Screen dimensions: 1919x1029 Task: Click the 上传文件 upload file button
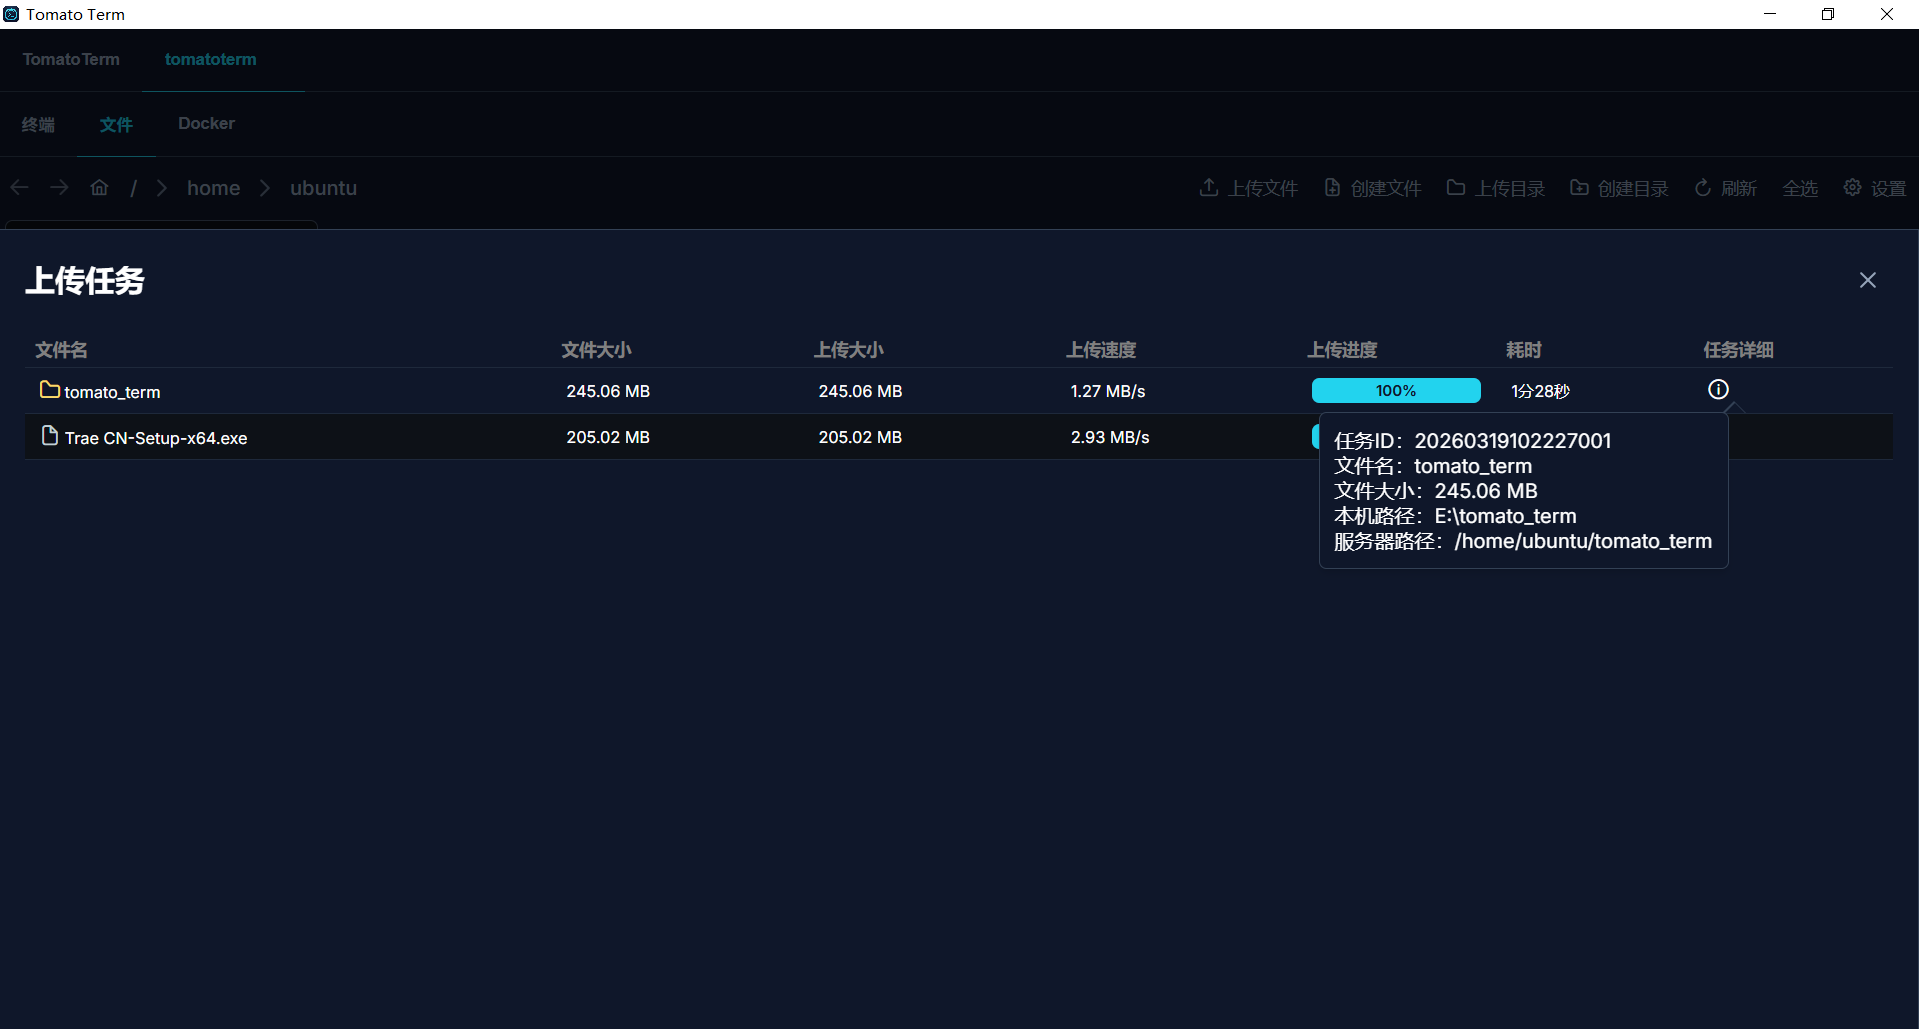coord(1248,188)
